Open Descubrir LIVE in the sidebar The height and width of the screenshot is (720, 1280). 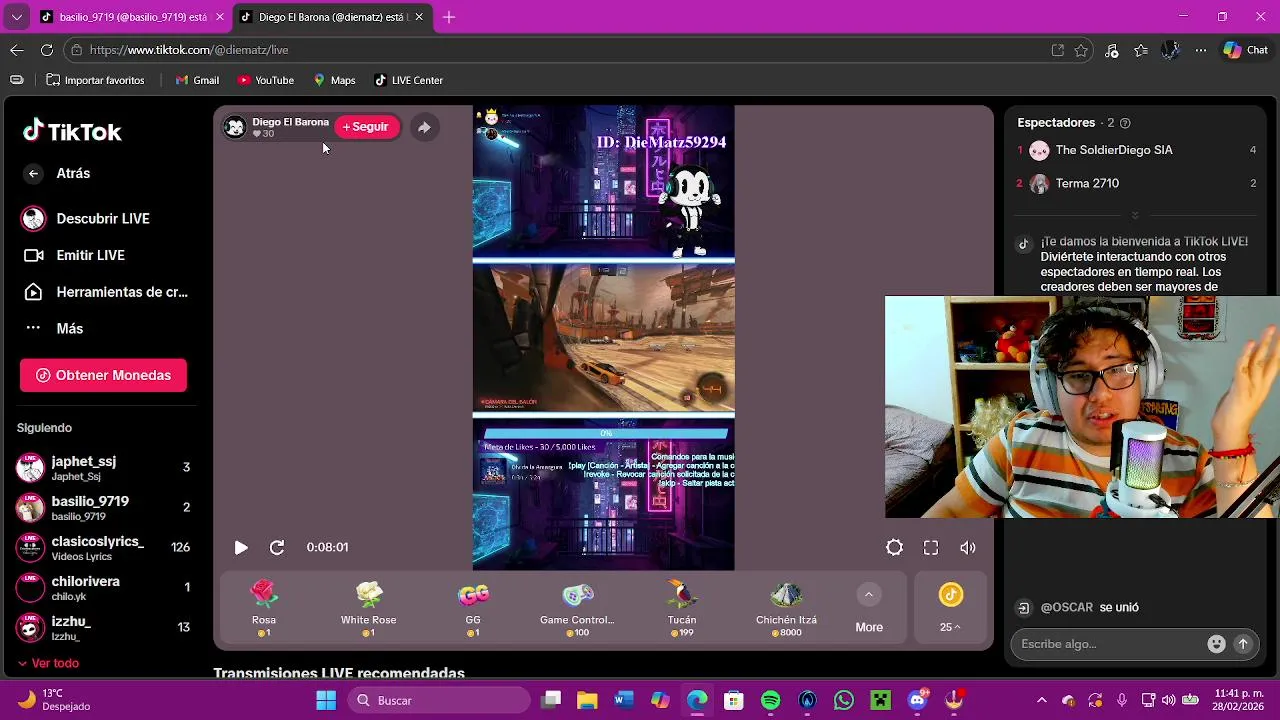(86, 218)
